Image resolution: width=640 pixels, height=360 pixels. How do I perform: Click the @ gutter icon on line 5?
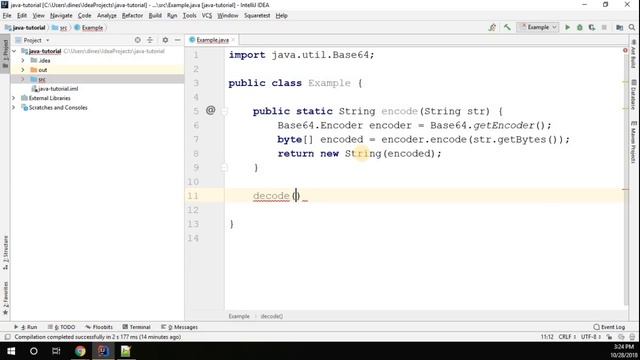(210, 110)
